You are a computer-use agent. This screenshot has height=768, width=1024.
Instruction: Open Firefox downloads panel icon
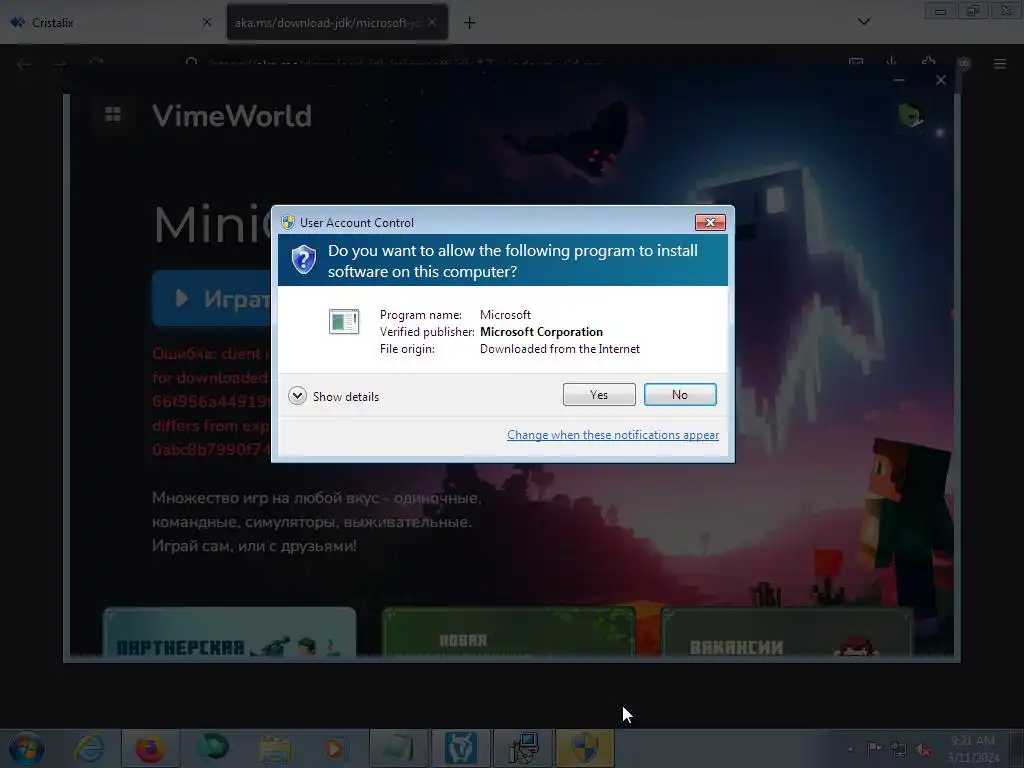coord(891,62)
